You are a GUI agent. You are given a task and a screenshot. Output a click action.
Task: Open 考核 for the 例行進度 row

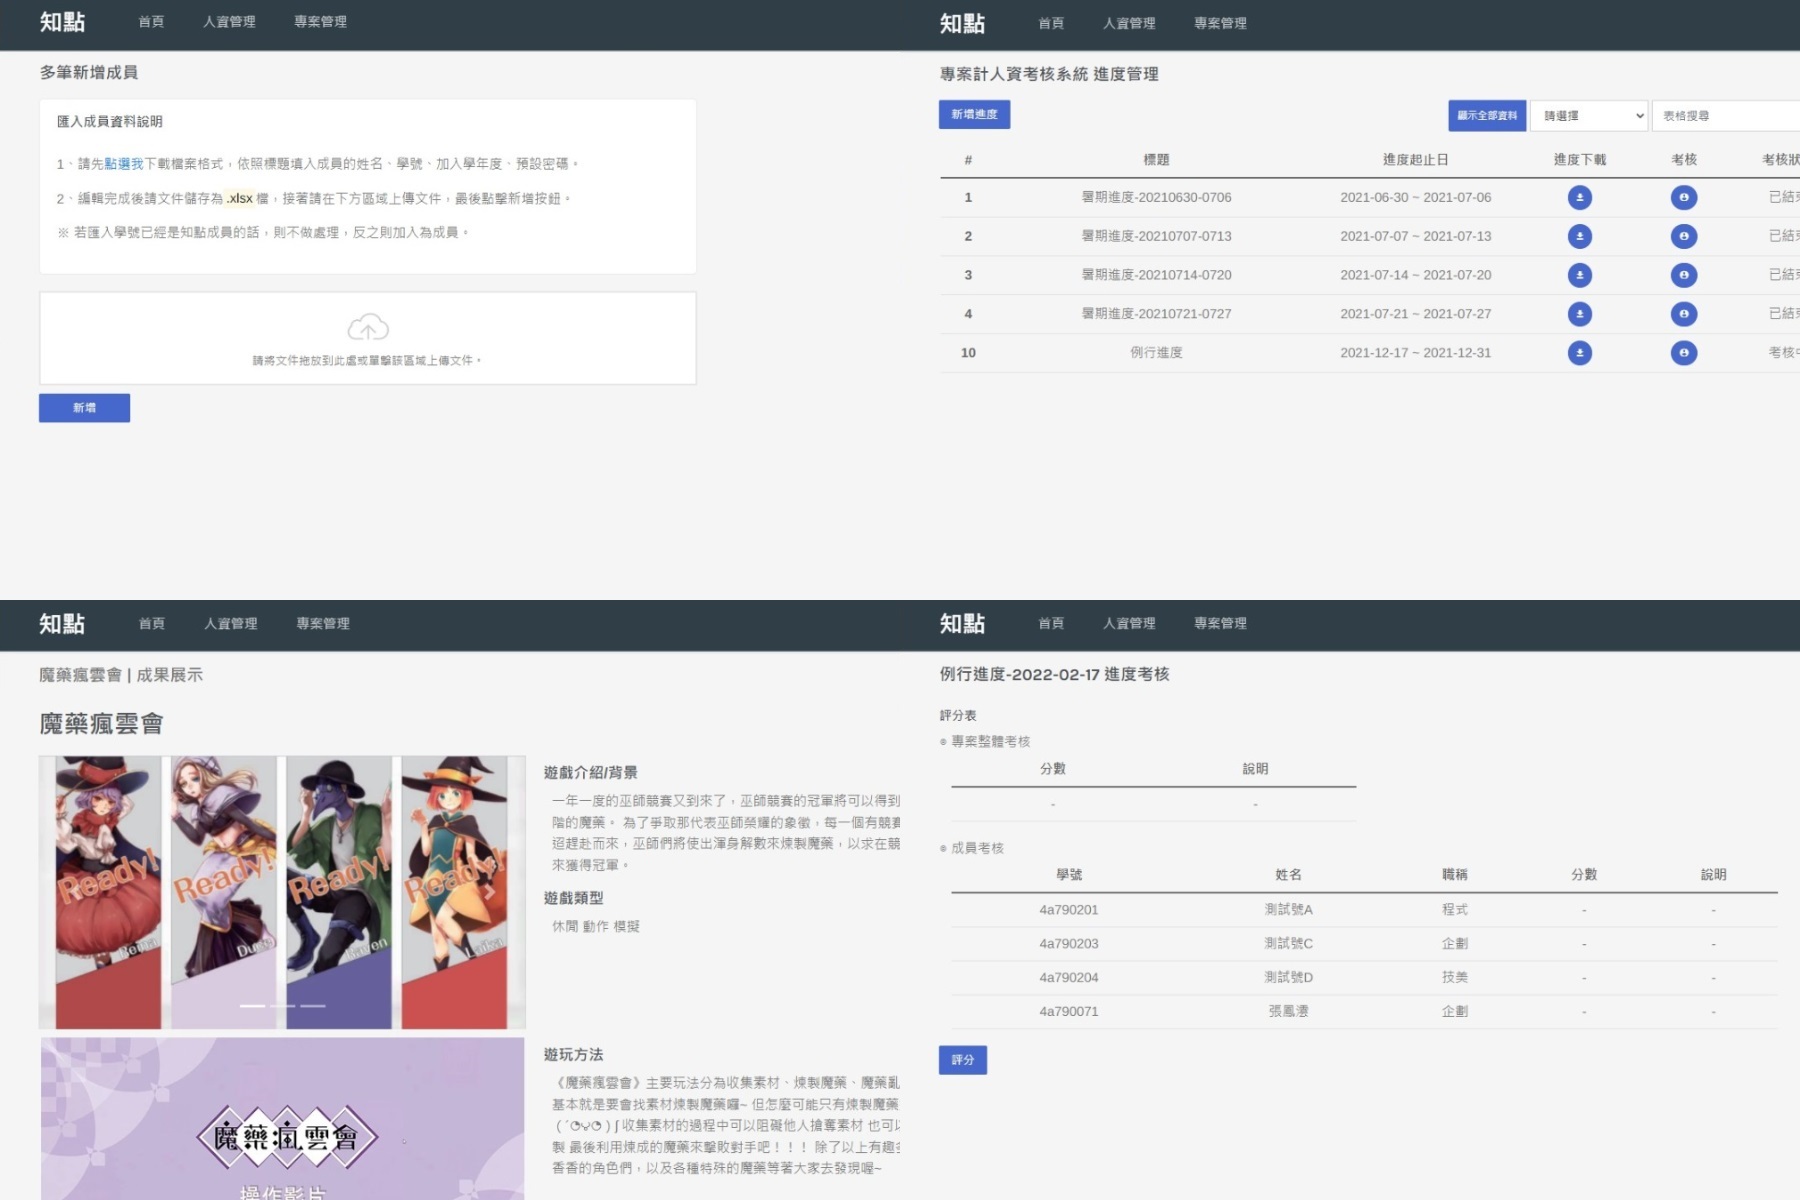pyautogui.click(x=1683, y=352)
